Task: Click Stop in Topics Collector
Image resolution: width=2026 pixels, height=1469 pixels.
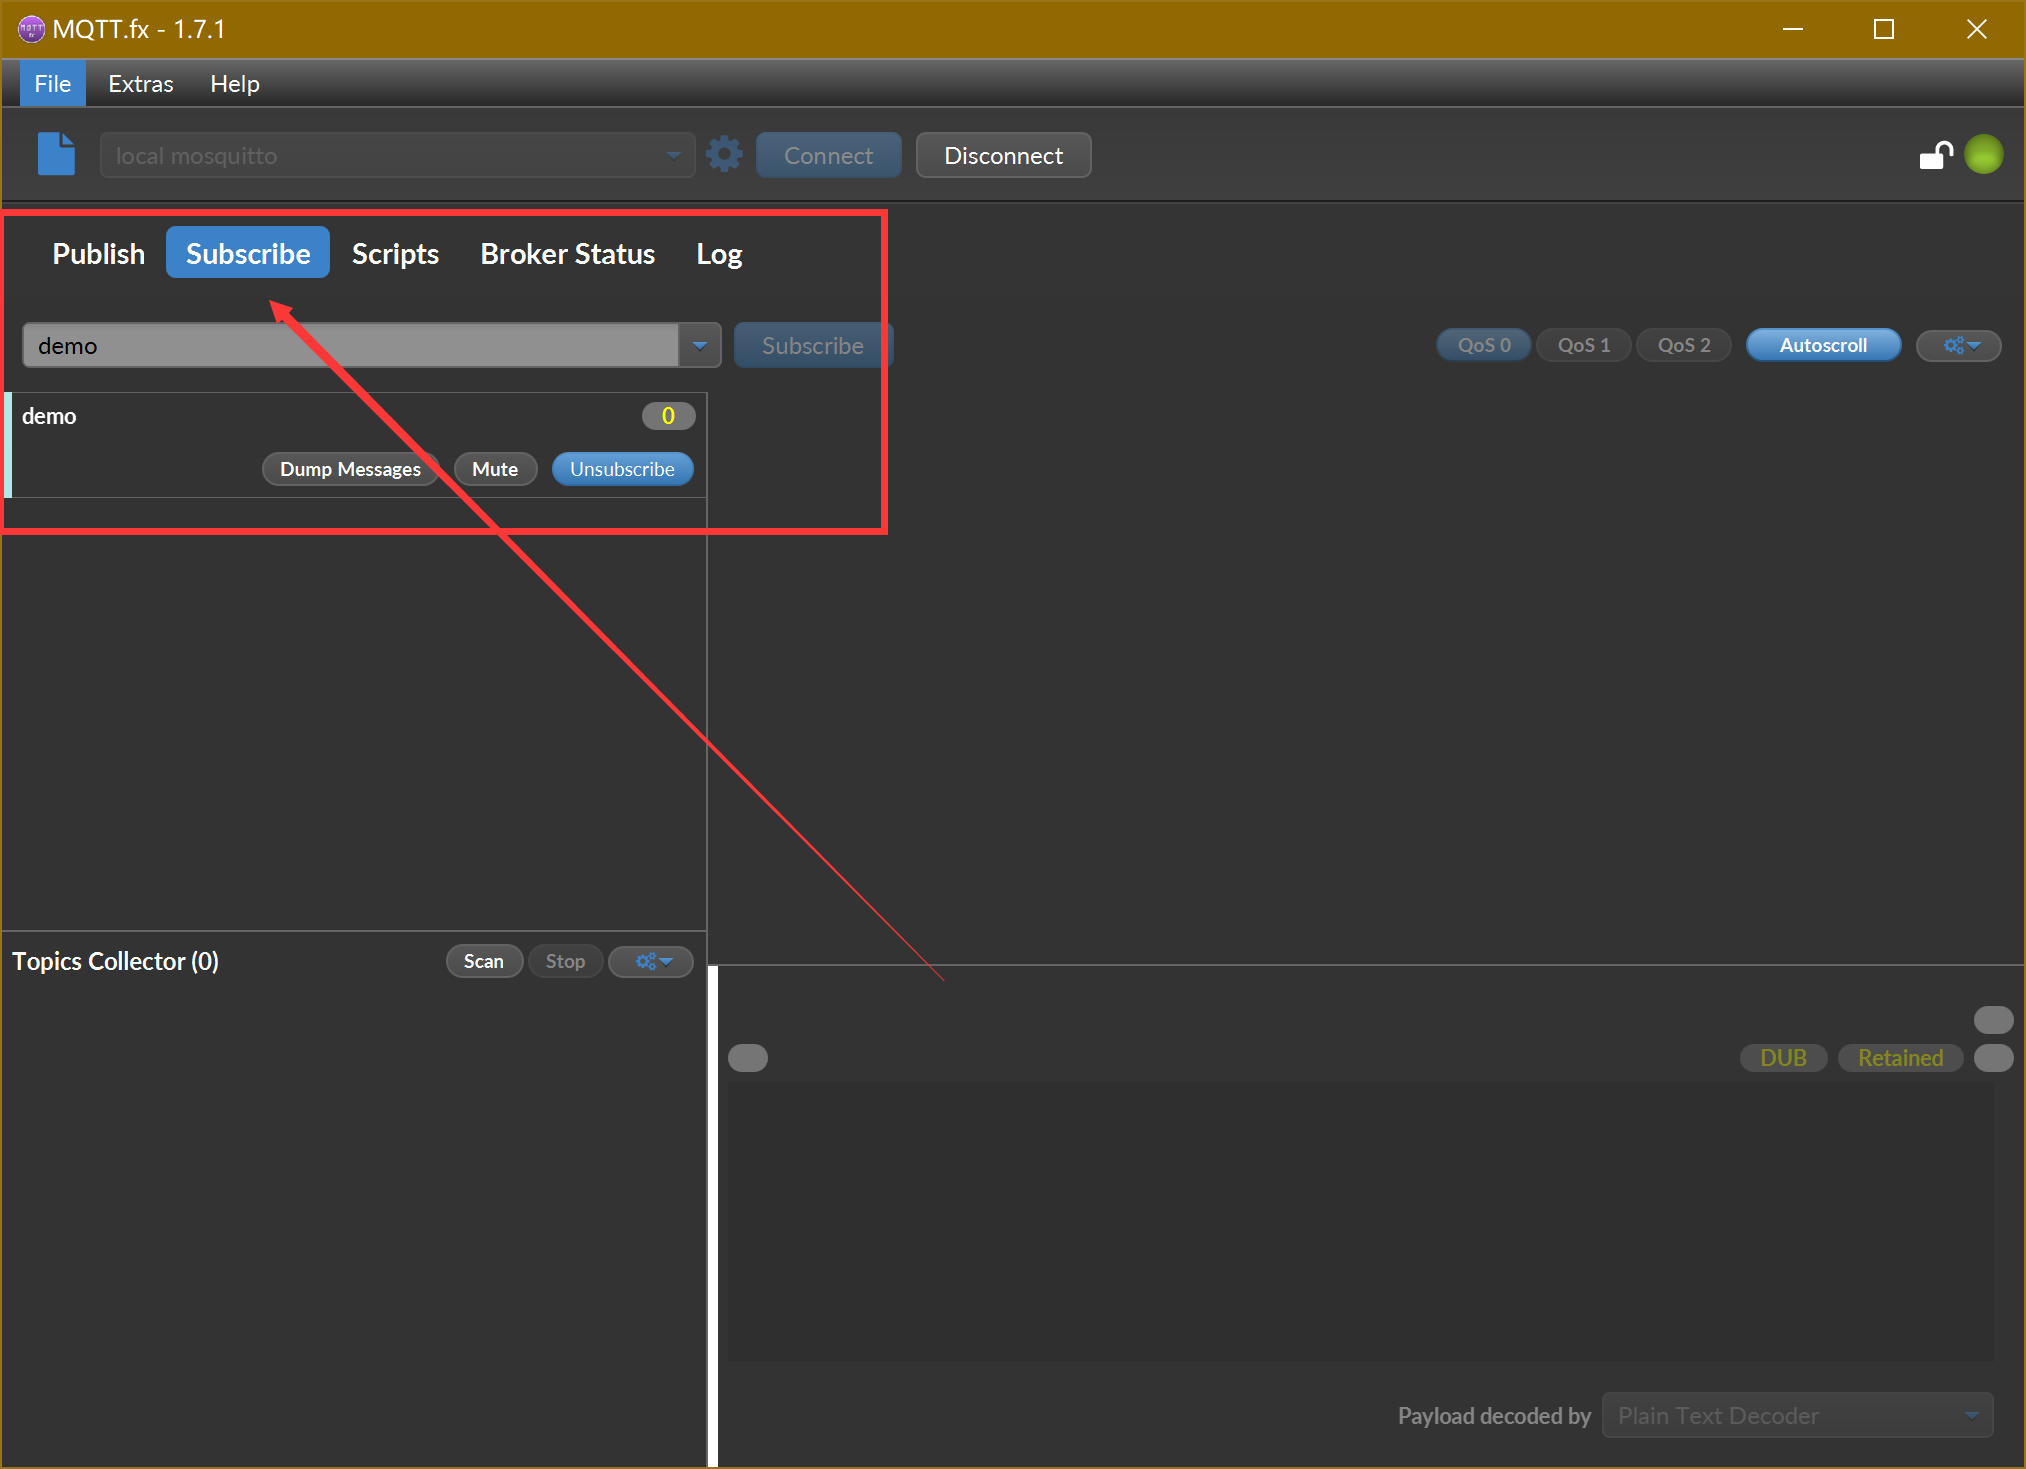Action: 565,961
